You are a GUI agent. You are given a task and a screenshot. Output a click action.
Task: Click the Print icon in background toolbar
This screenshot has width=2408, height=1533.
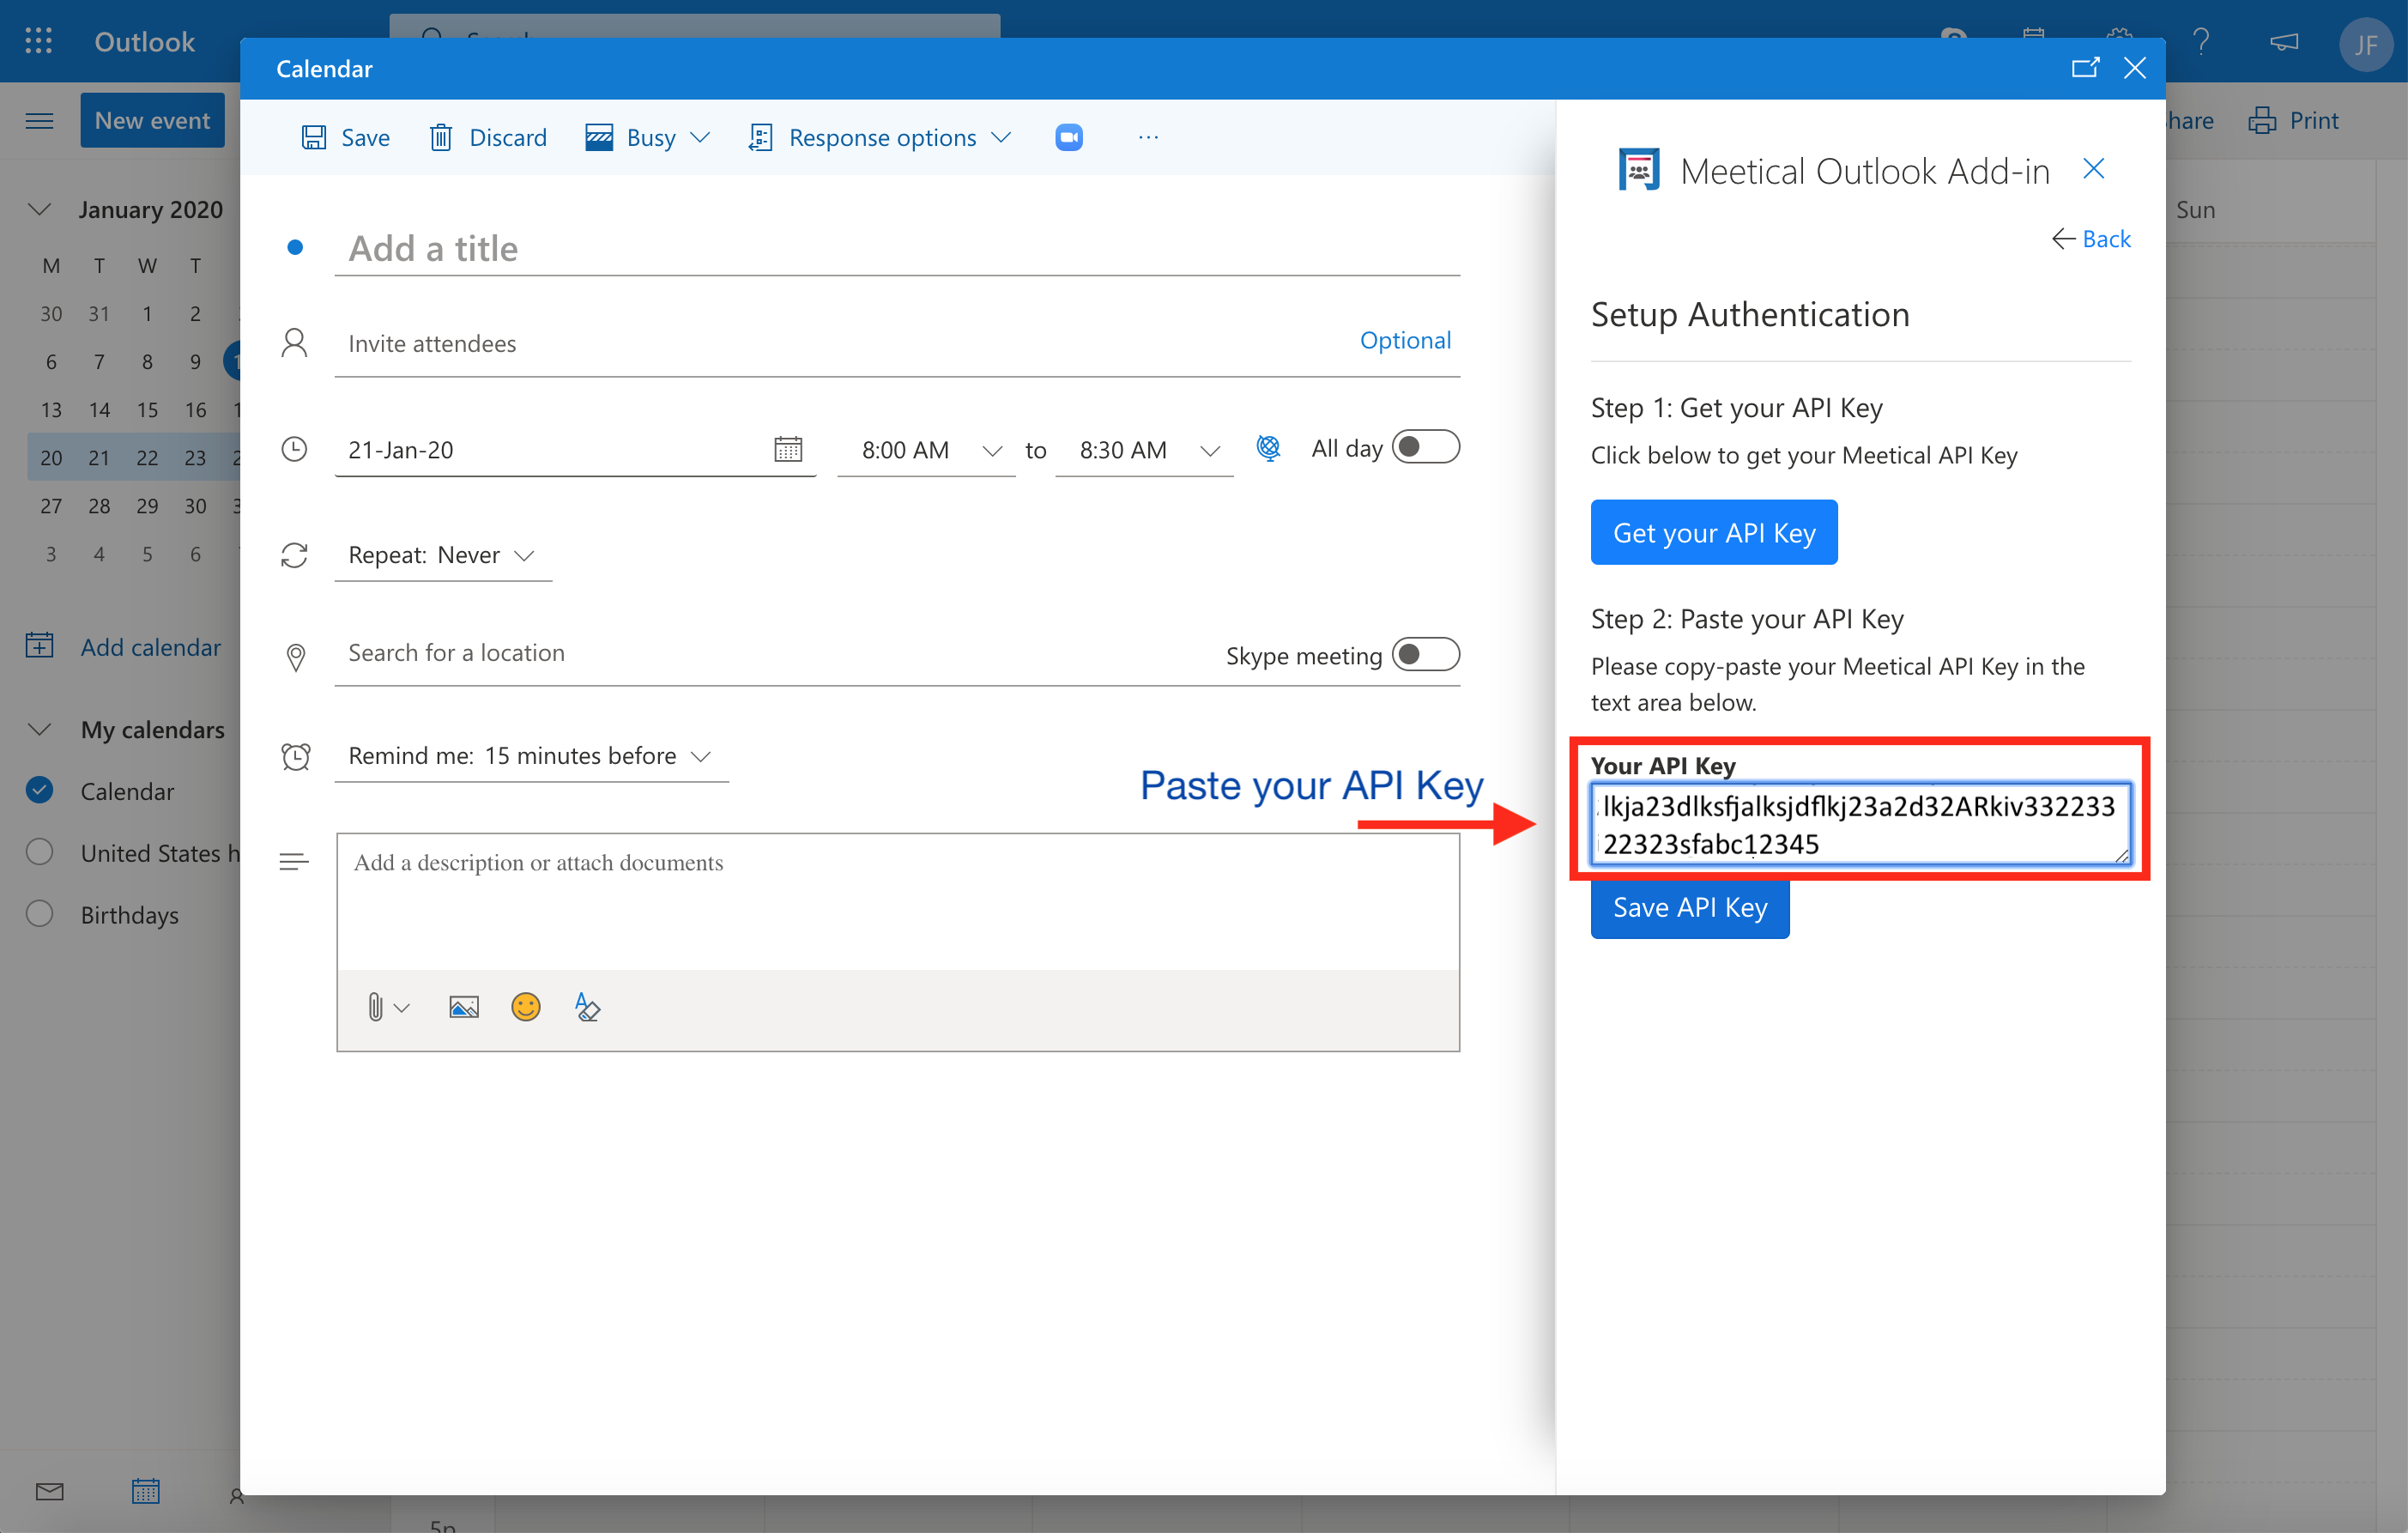[x=2262, y=121]
